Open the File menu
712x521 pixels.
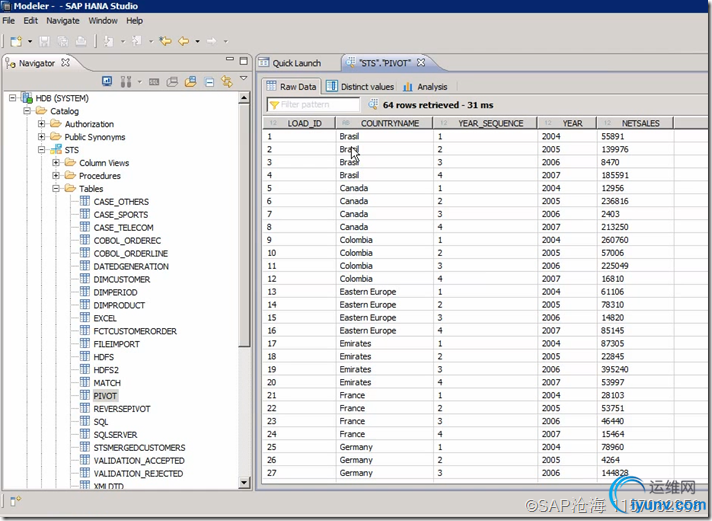9,20
